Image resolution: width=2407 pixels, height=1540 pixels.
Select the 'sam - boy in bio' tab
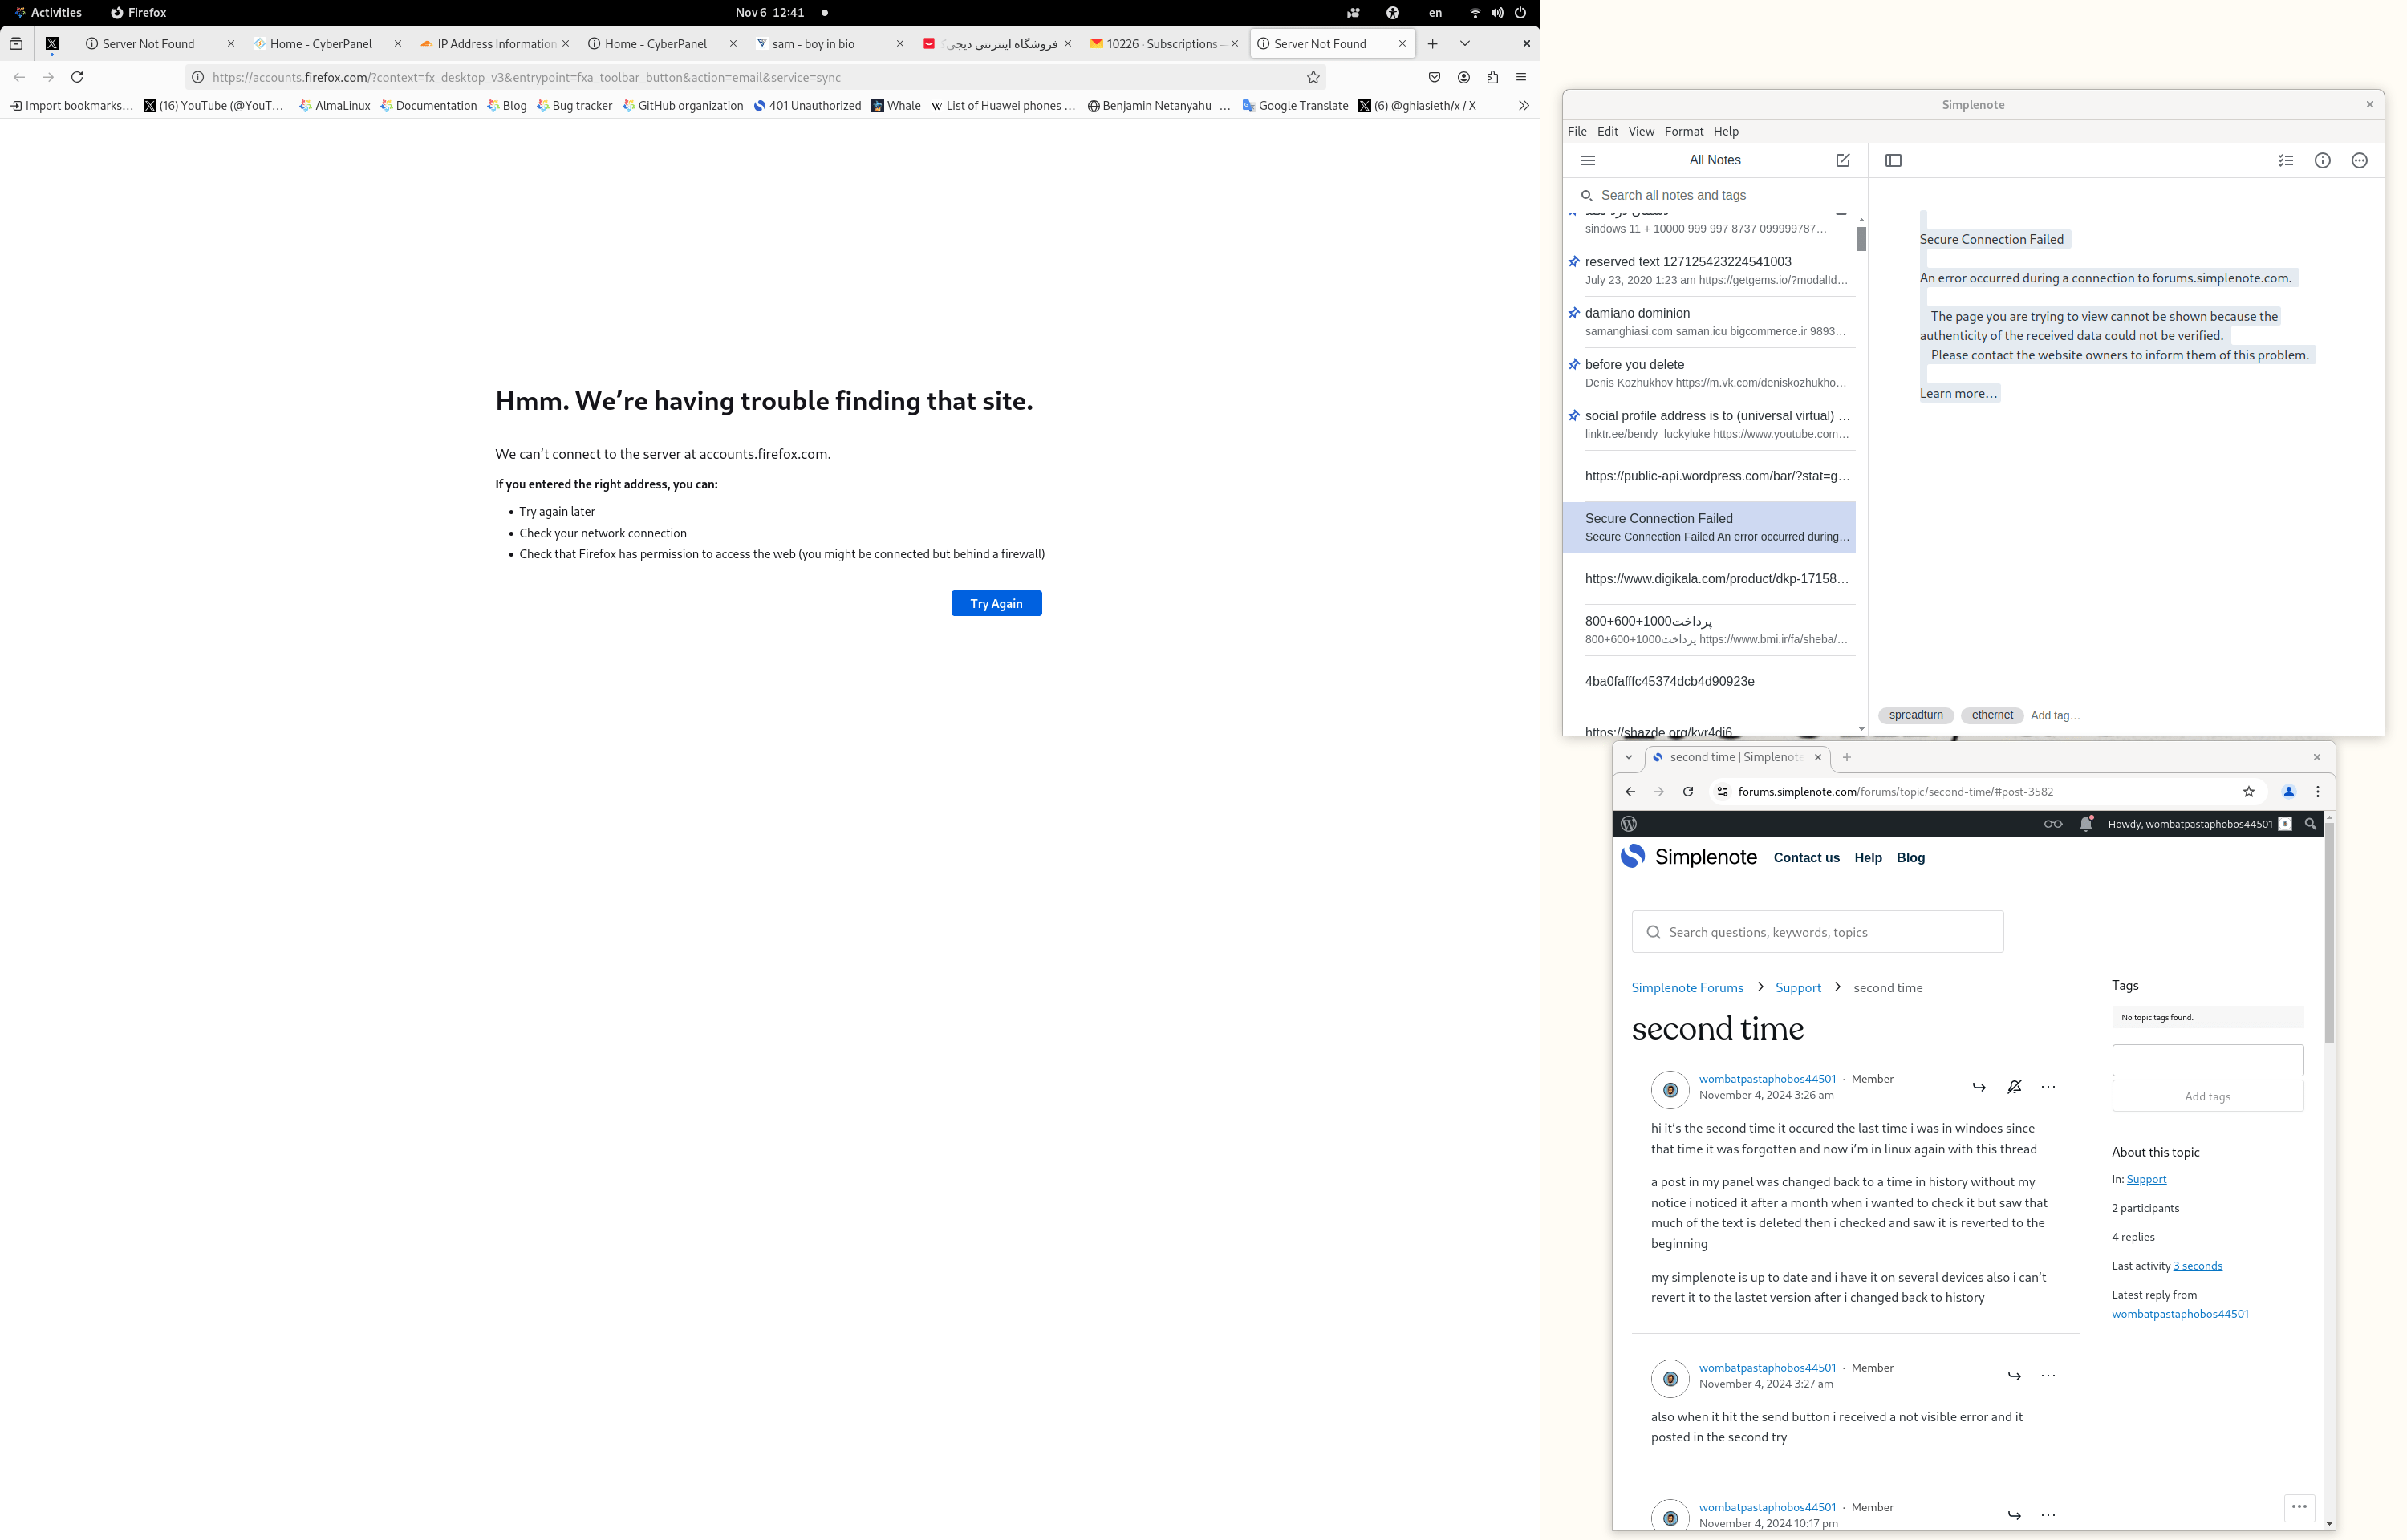pos(829,44)
